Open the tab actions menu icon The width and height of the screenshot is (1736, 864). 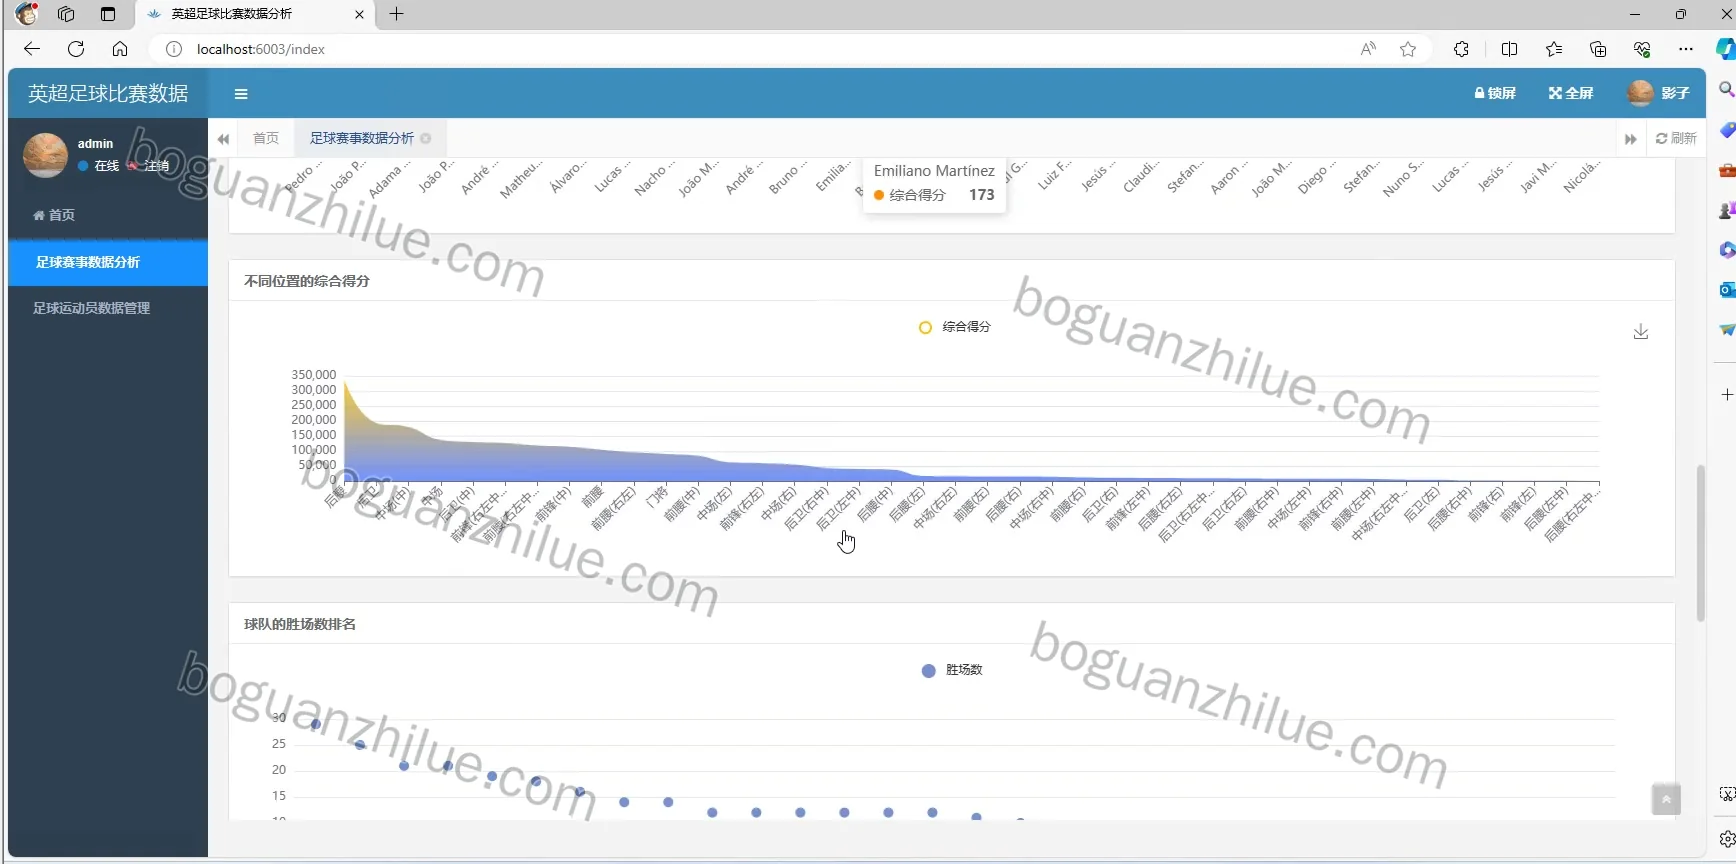point(108,14)
